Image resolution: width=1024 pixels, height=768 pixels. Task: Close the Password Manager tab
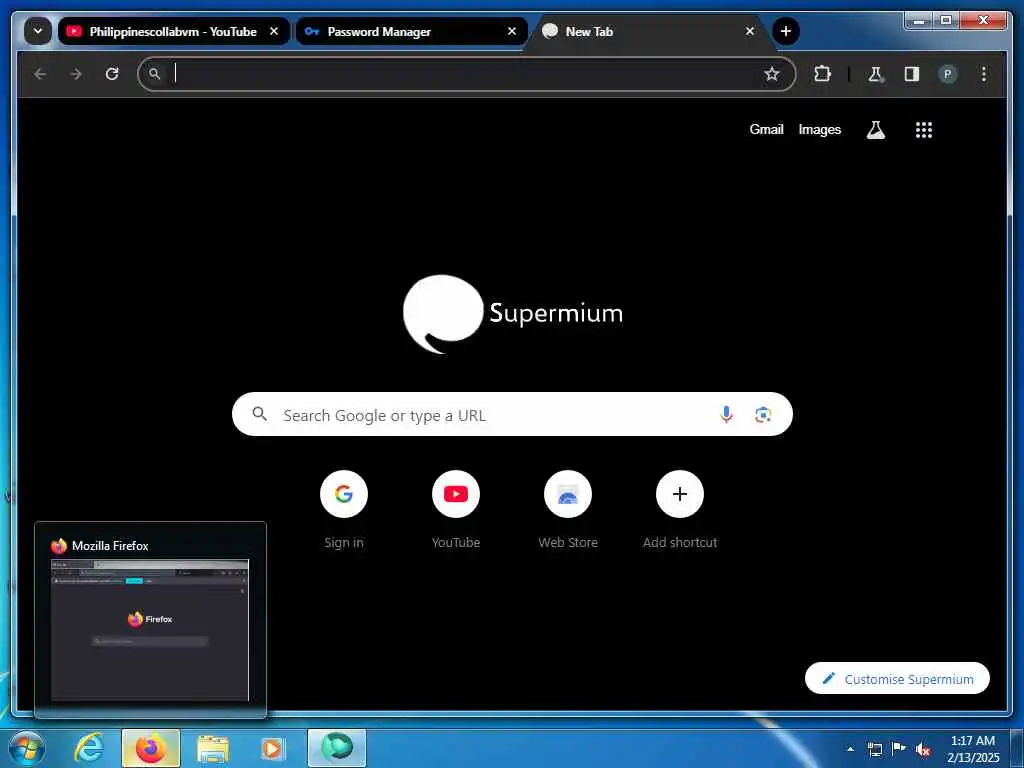point(512,31)
